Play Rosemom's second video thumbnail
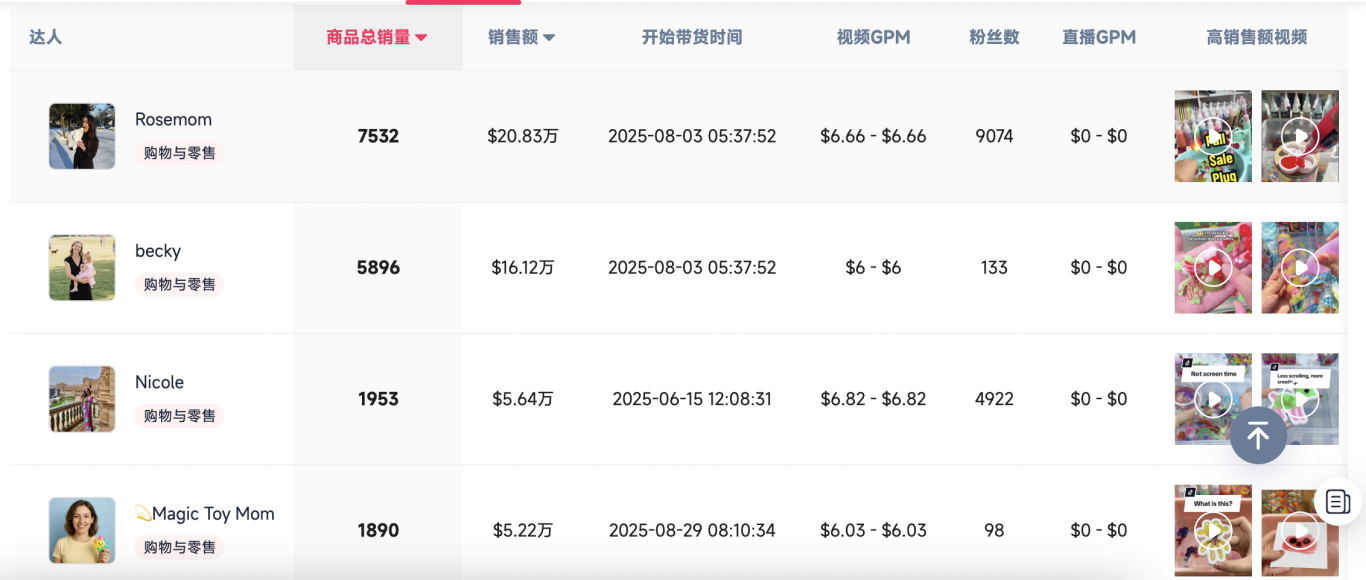This screenshot has height=580, width=1366. [x=1299, y=136]
